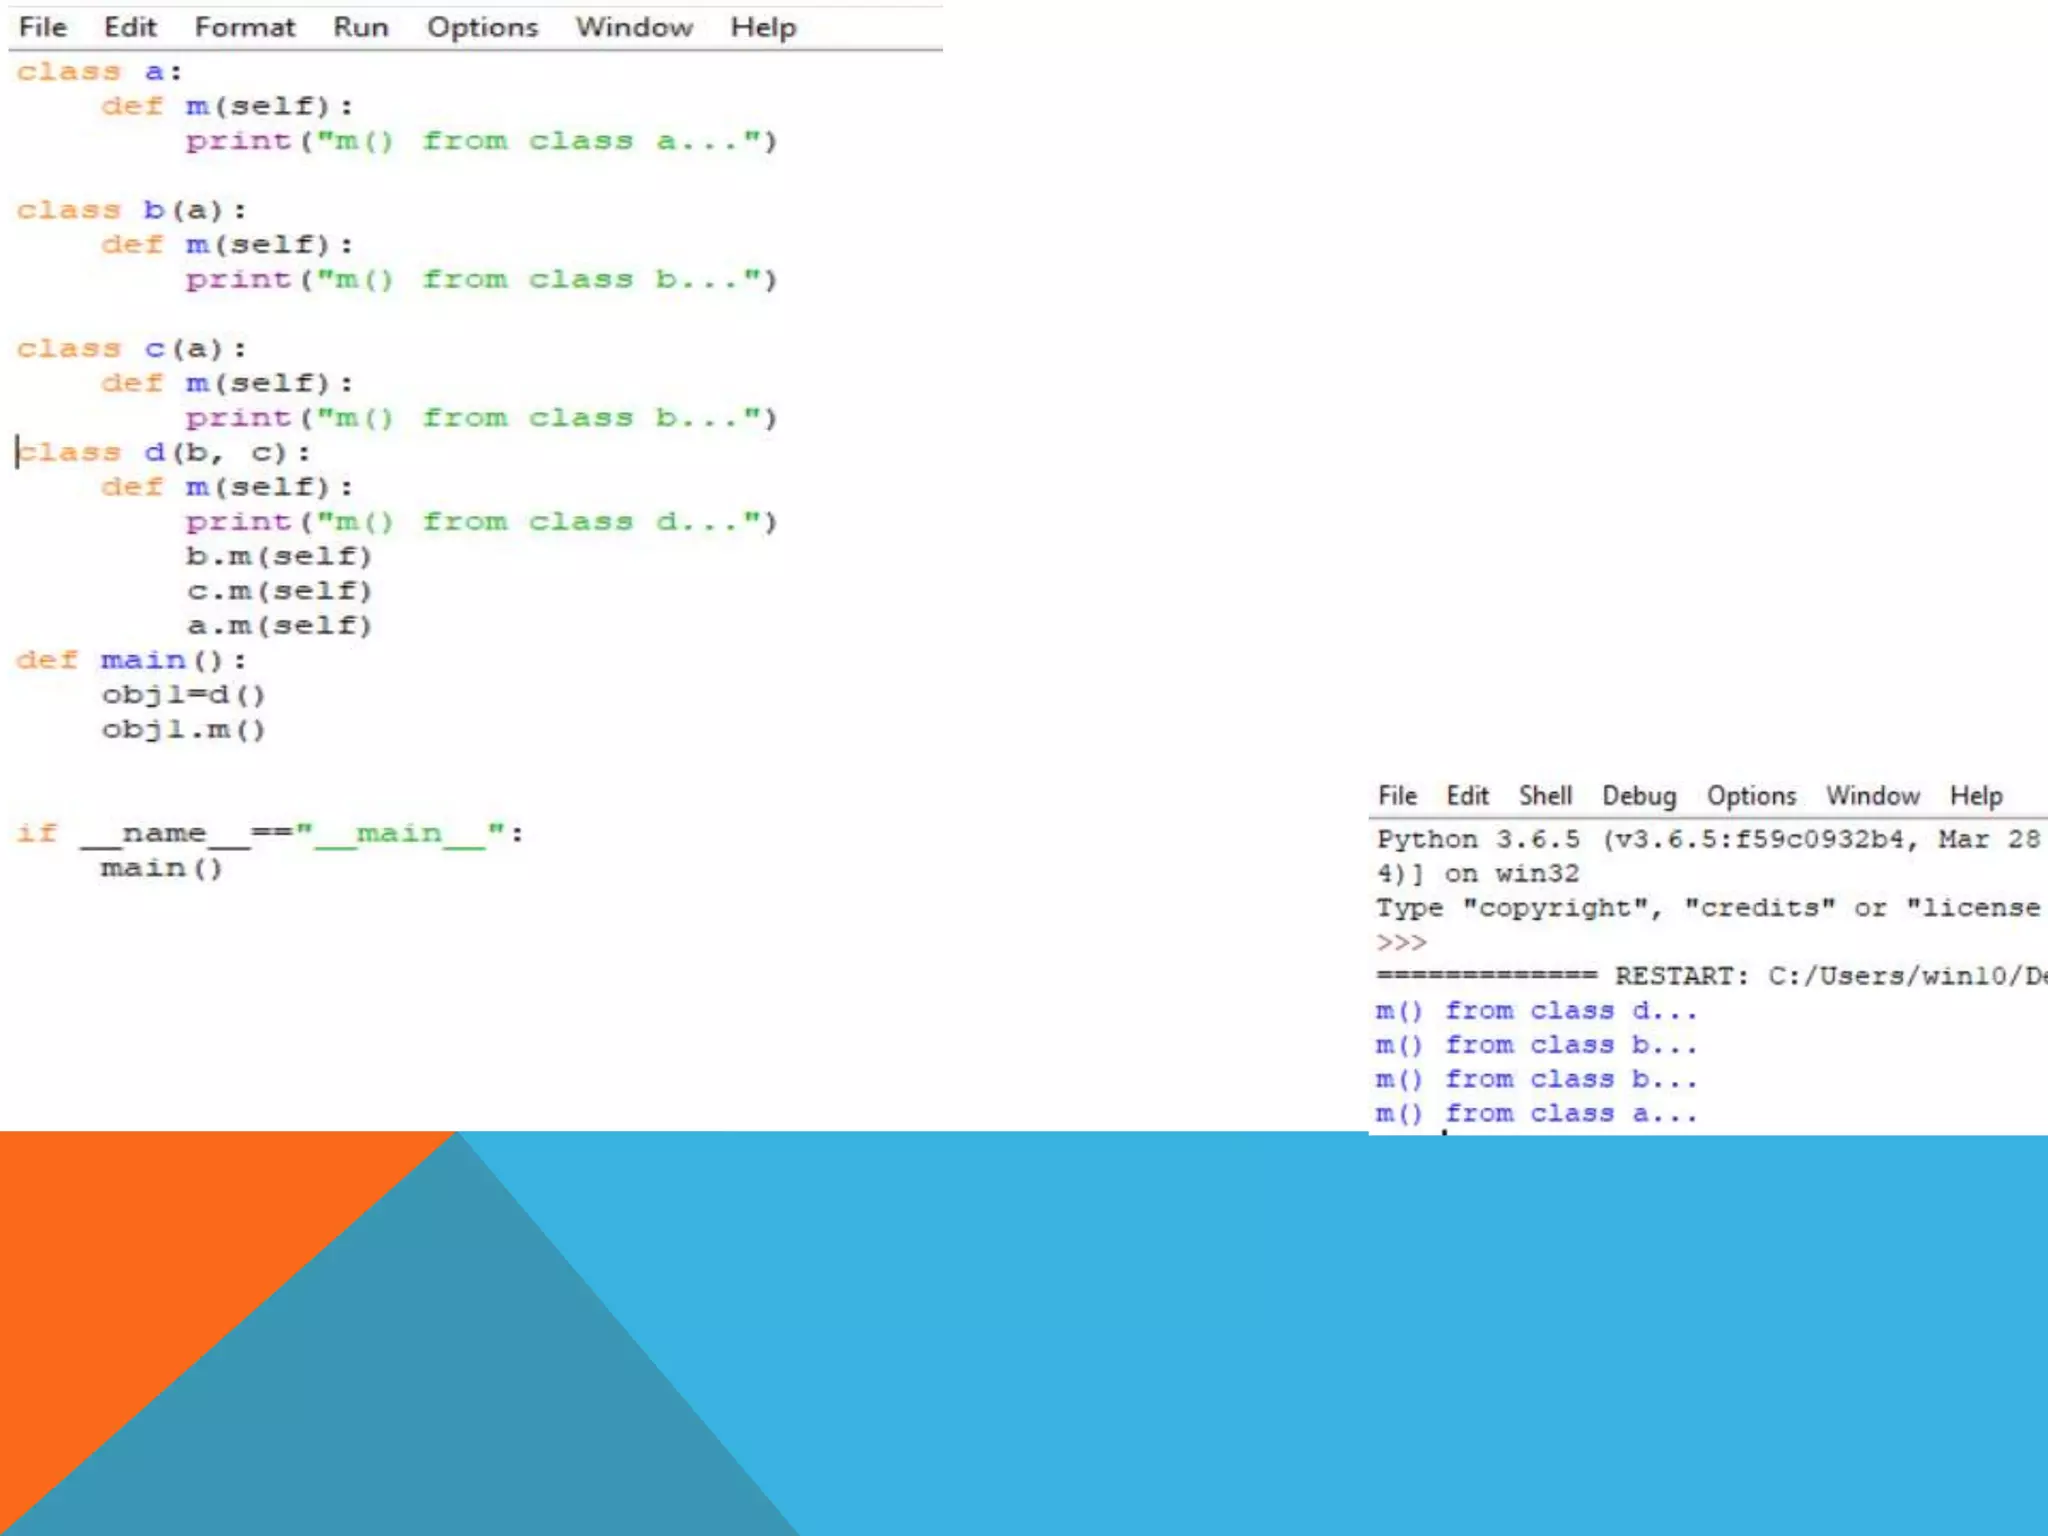Open the Debug menu
The height and width of the screenshot is (1536, 2048).
tap(1639, 796)
